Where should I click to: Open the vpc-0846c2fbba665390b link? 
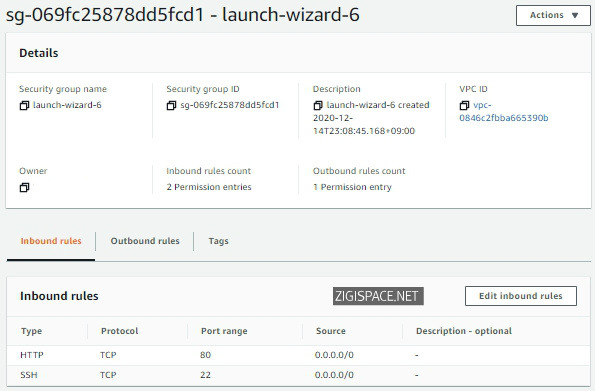coord(504,111)
